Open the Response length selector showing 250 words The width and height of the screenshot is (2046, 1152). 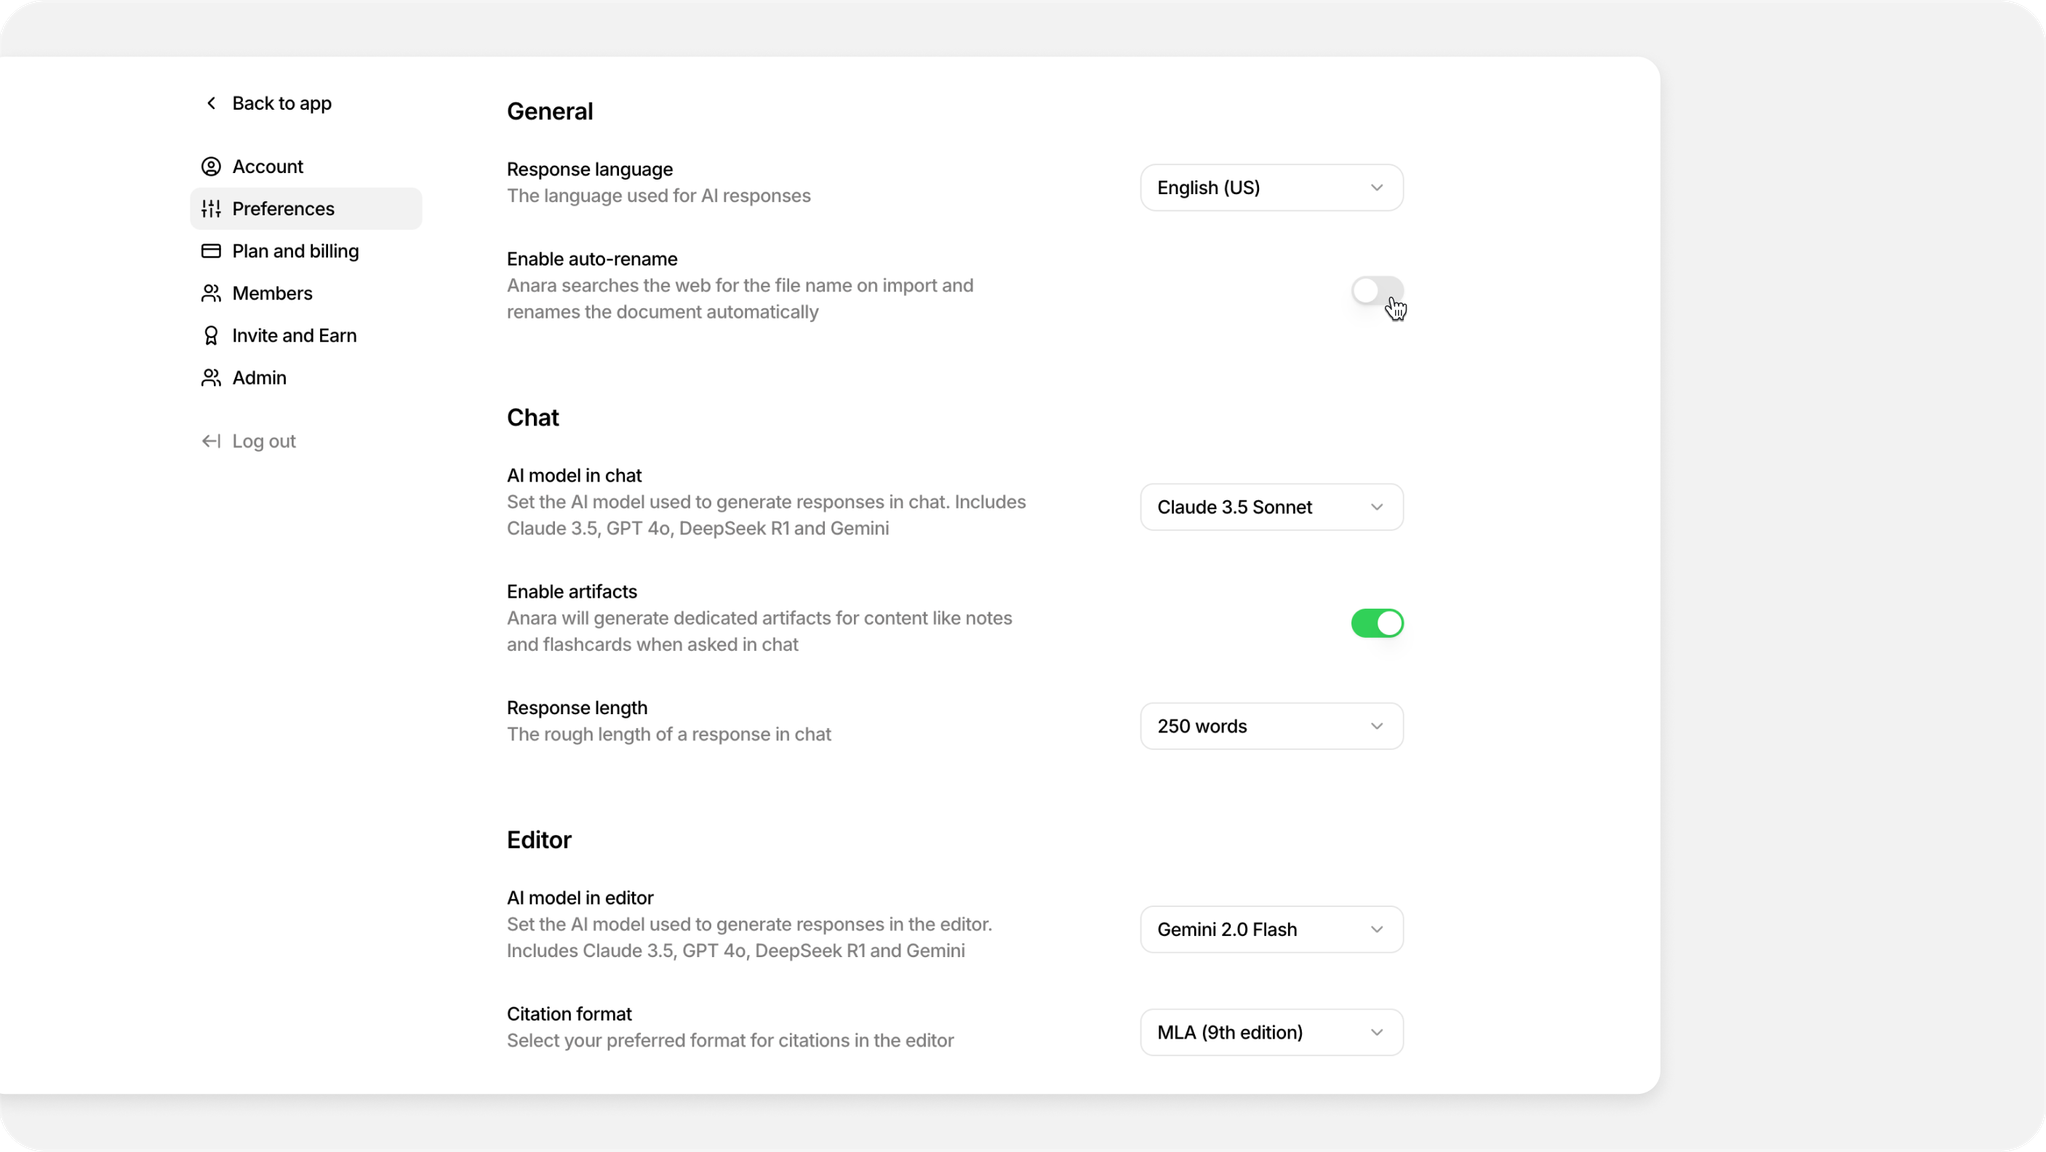point(1271,726)
